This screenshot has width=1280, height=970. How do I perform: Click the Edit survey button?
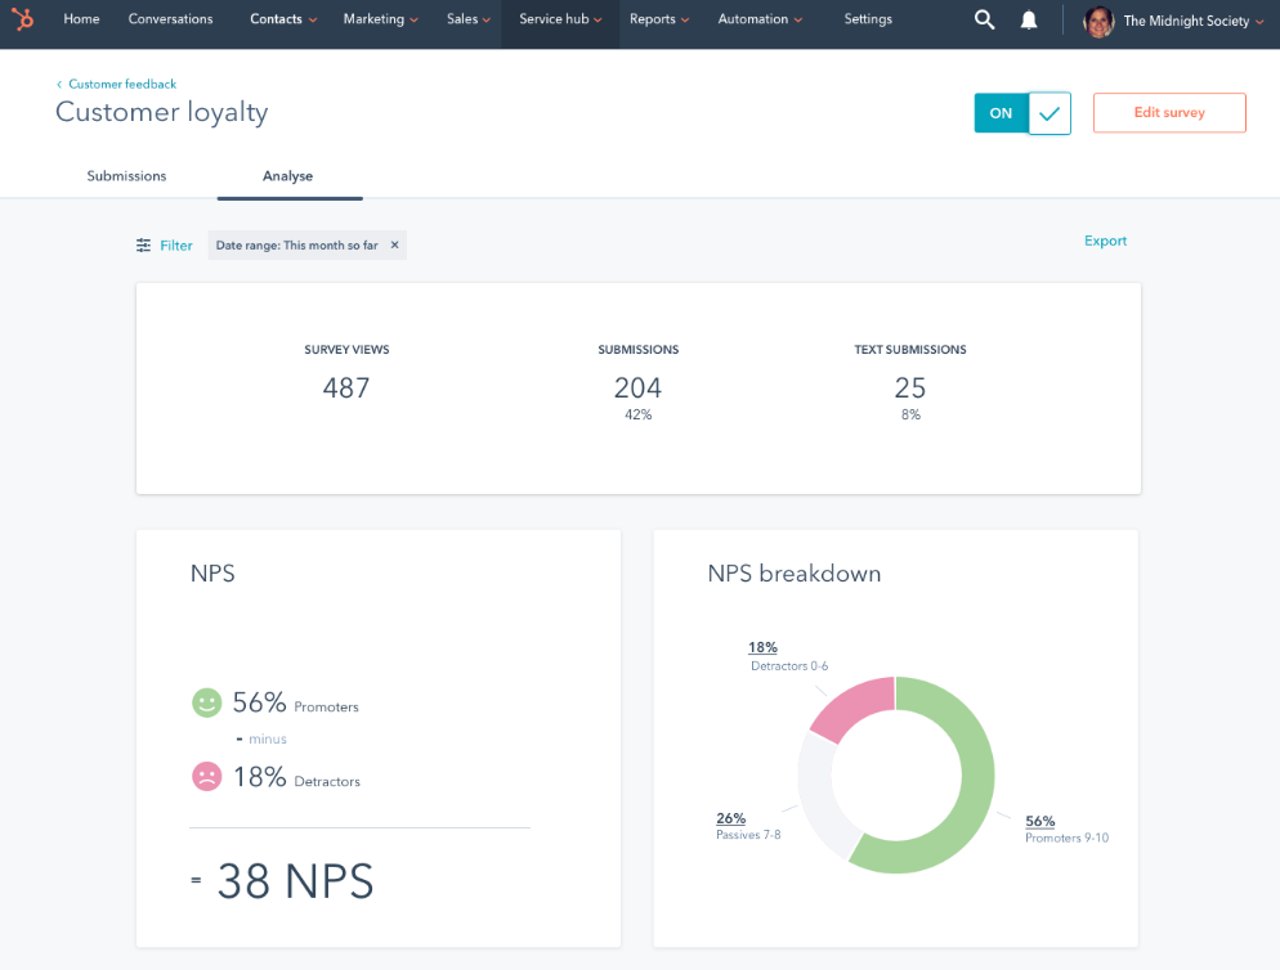coord(1168,112)
